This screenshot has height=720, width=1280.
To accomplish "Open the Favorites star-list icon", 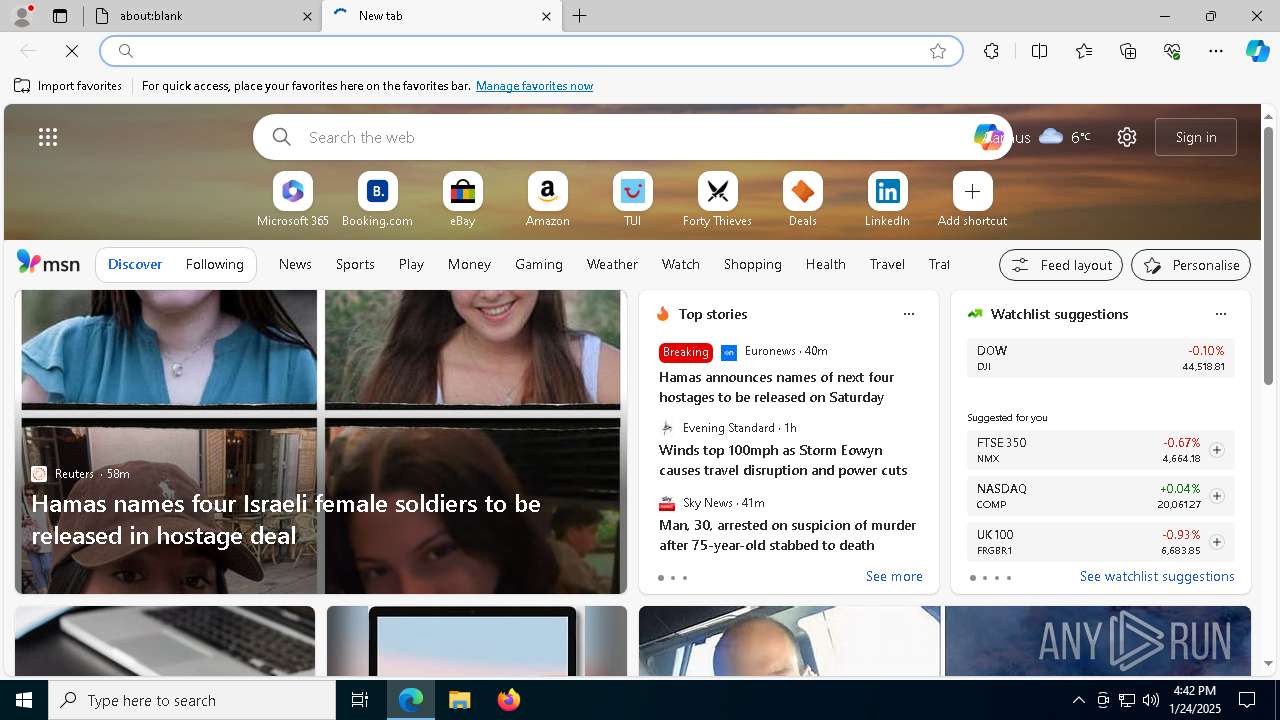I will pos(1084,51).
